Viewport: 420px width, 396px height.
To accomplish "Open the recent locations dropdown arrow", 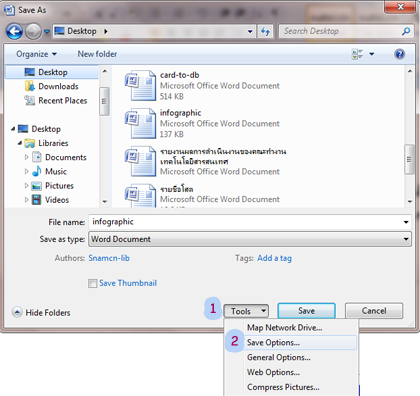I will (47, 32).
